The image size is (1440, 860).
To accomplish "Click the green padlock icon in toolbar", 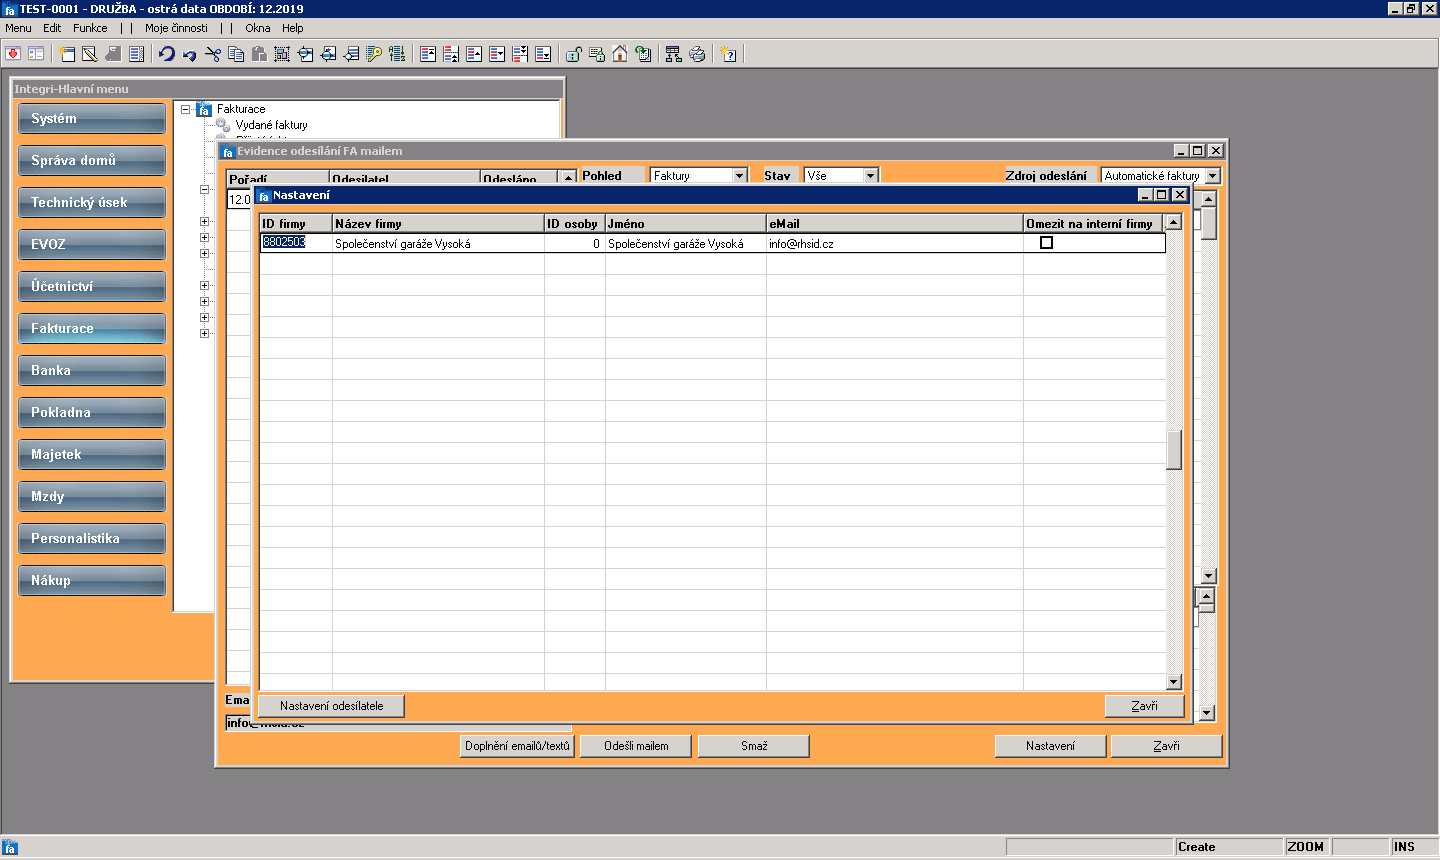I will (x=574, y=54).
